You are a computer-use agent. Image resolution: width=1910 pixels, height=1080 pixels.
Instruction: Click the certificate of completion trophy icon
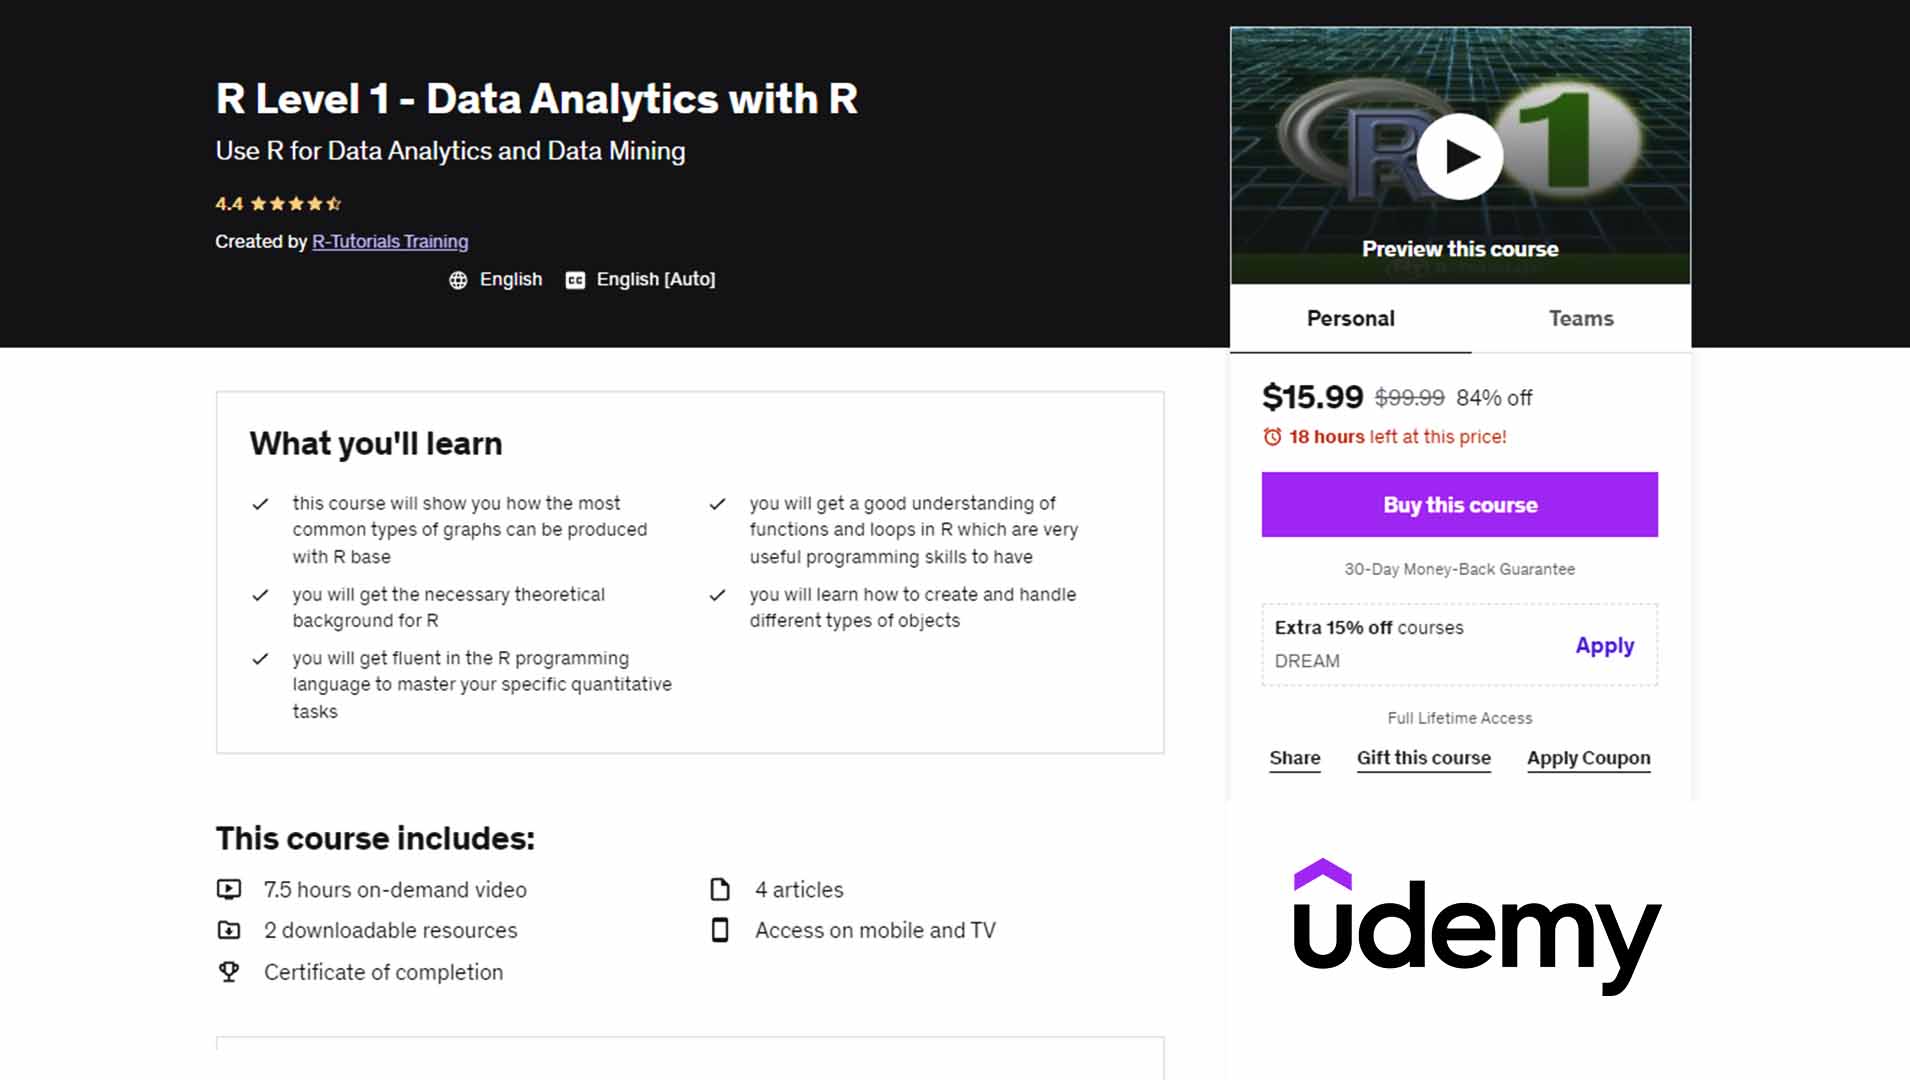point(231,971)
